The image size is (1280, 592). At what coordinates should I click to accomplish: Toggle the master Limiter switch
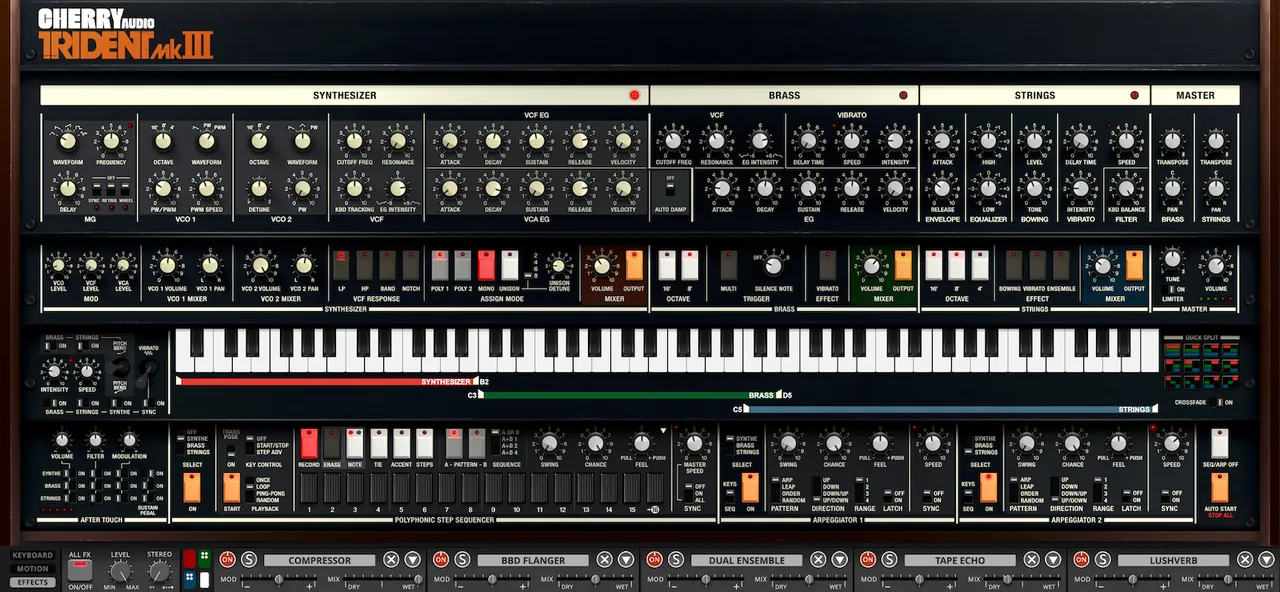click(1170, 289)
